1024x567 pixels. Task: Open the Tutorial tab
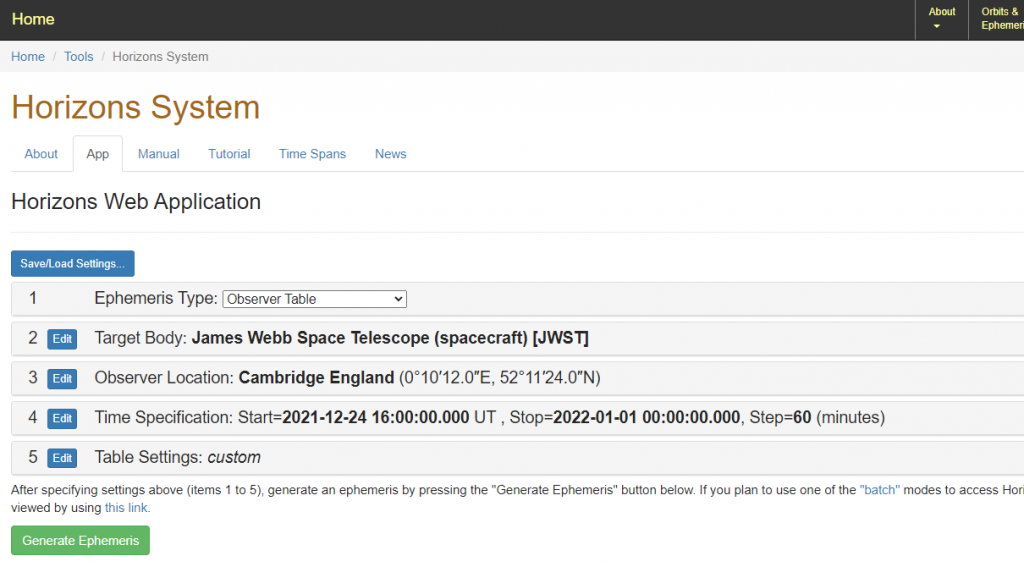(x=229, y=154)
